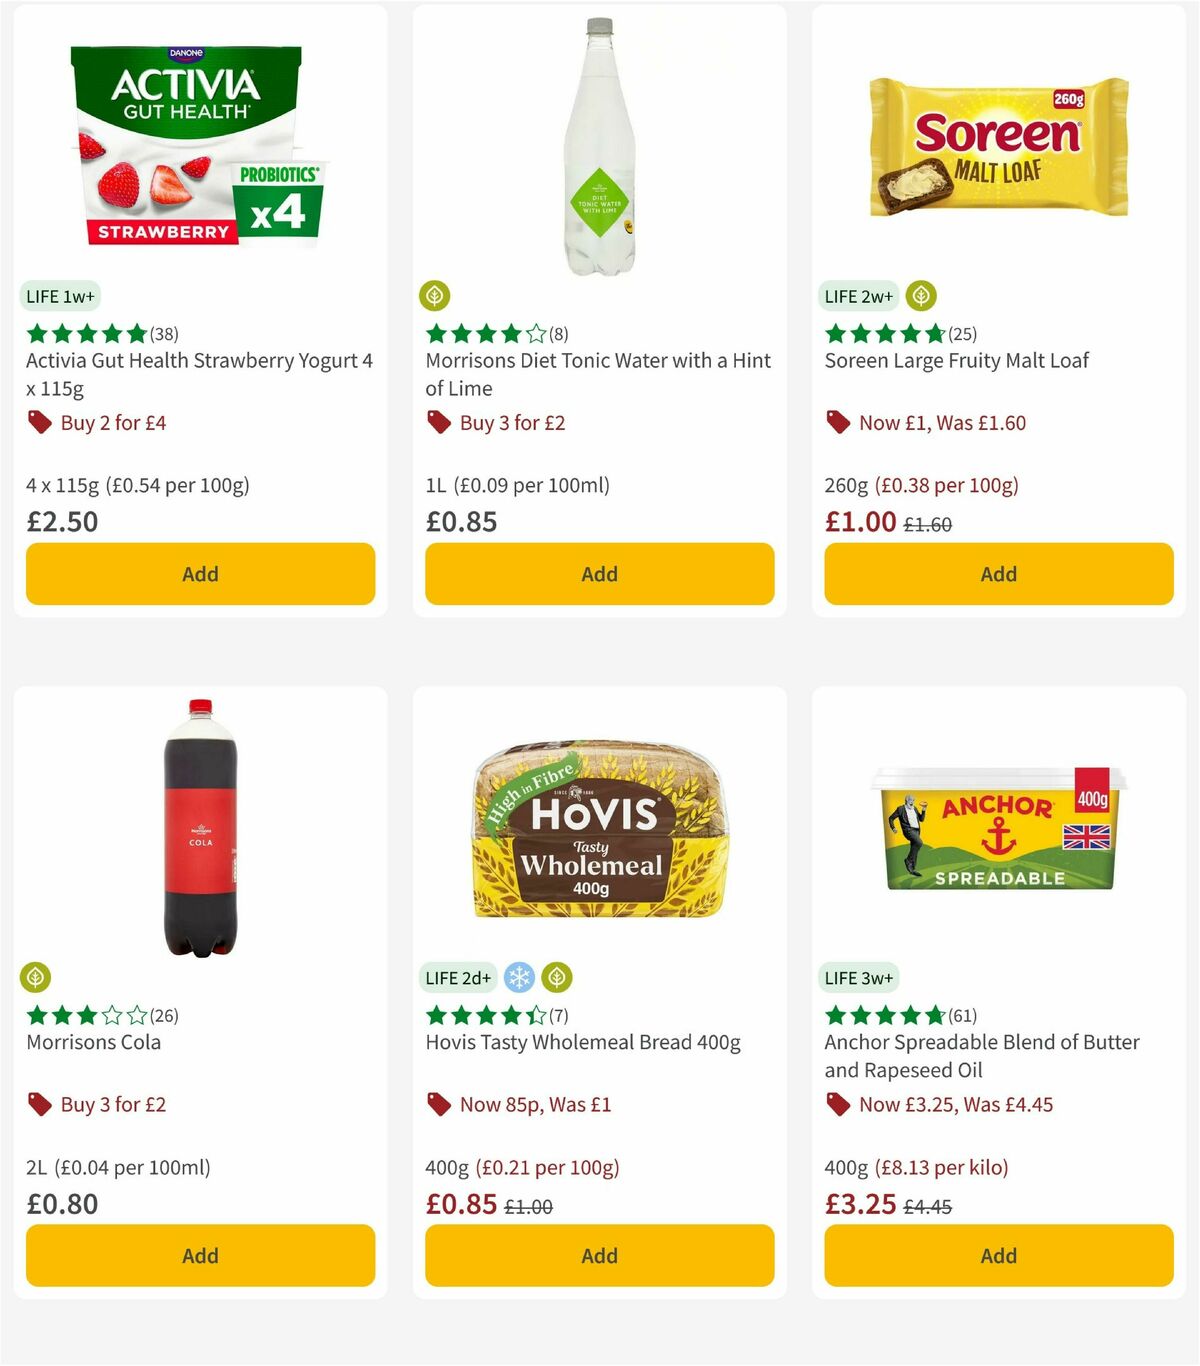Click the LIFE 3w+ badge on Anchor Spreadable
Viewport: 1200px width, 1366px height.
pyautogui.click(x=859, y=977)
